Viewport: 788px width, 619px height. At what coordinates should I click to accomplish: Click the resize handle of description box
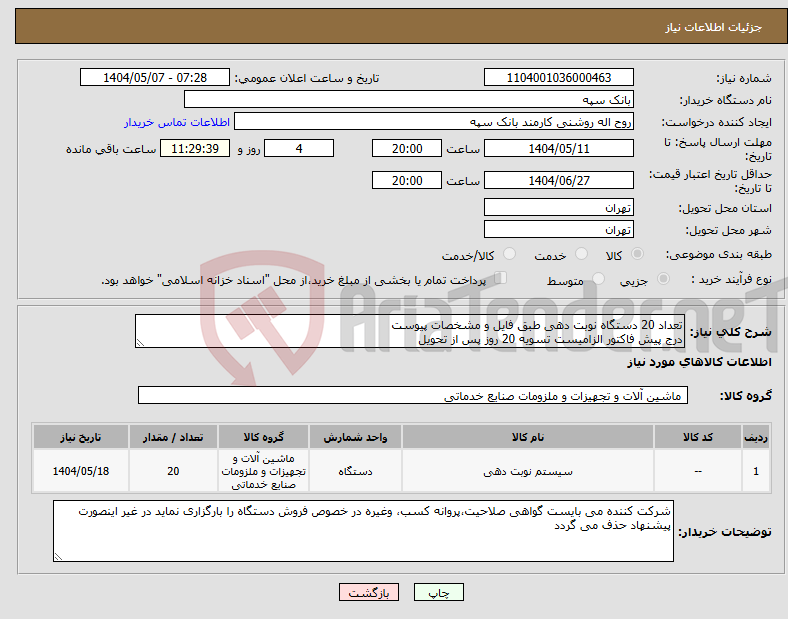point(140,343)
